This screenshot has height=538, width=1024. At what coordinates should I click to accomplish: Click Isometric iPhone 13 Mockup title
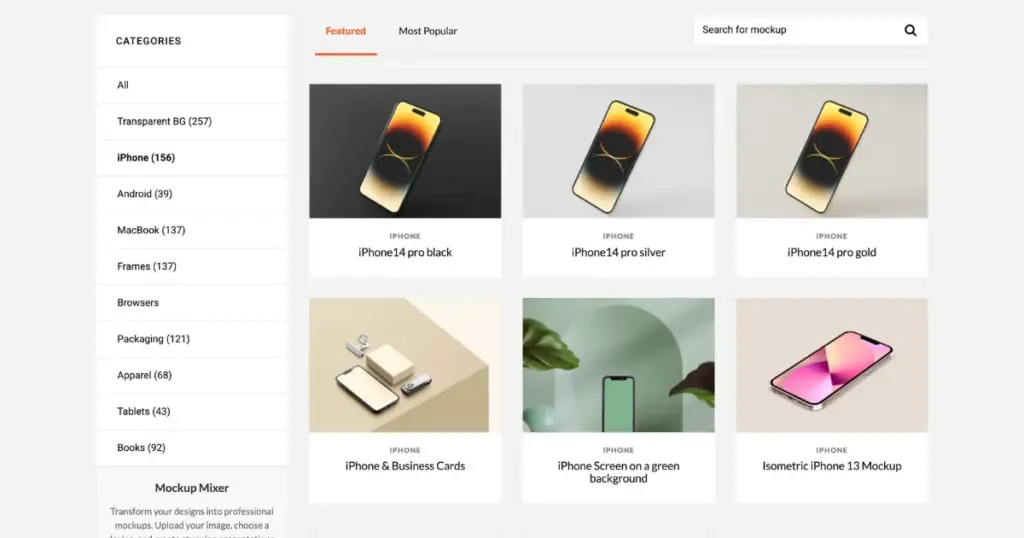[x=831, y=466]
